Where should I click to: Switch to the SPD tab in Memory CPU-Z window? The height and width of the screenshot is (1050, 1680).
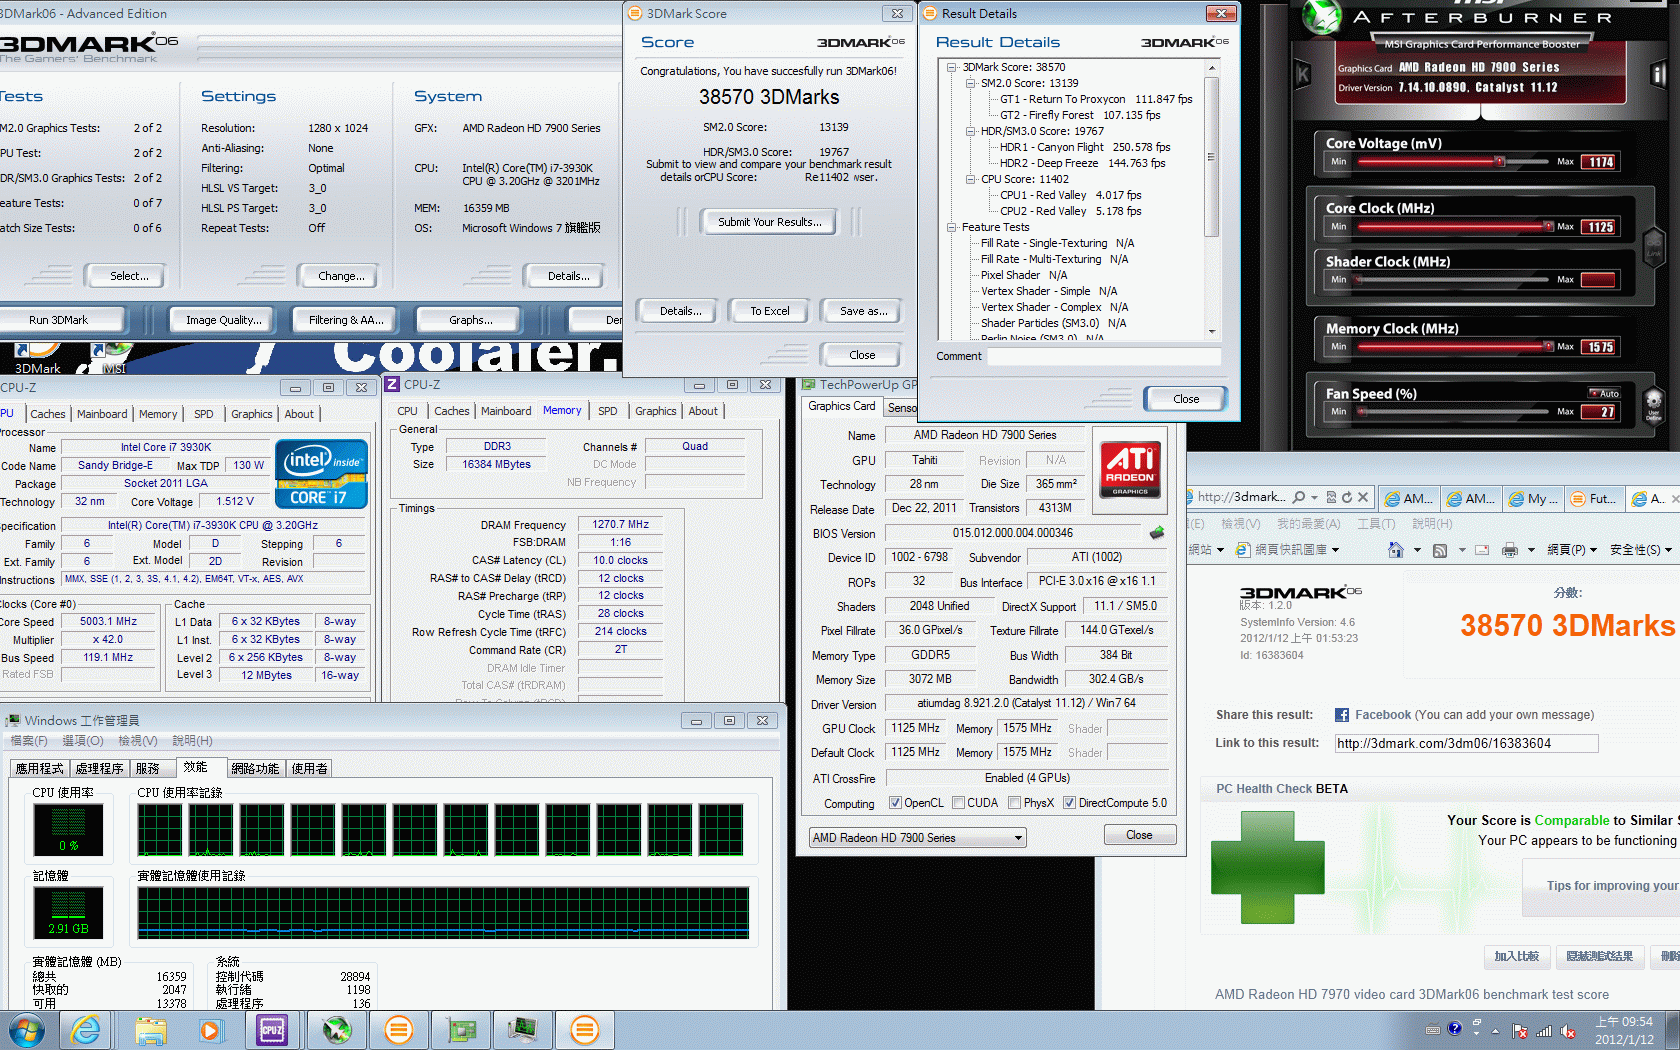click(x=607, y=411)
